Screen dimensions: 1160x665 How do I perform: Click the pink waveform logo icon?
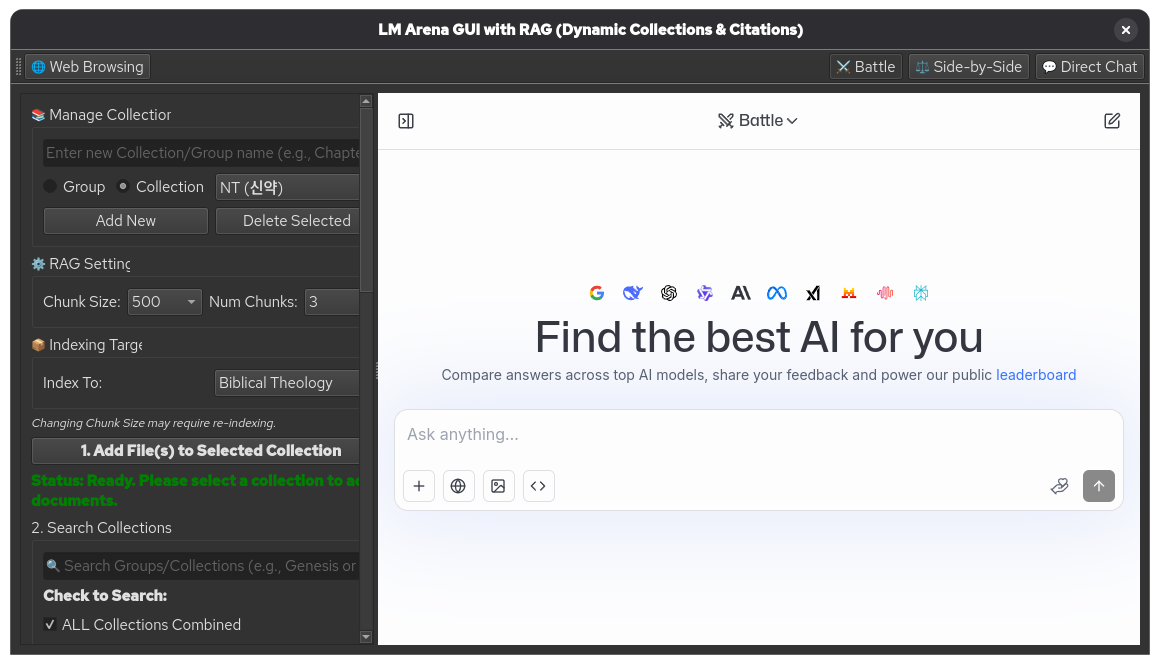pyautogui.click(x=885, y=293)
